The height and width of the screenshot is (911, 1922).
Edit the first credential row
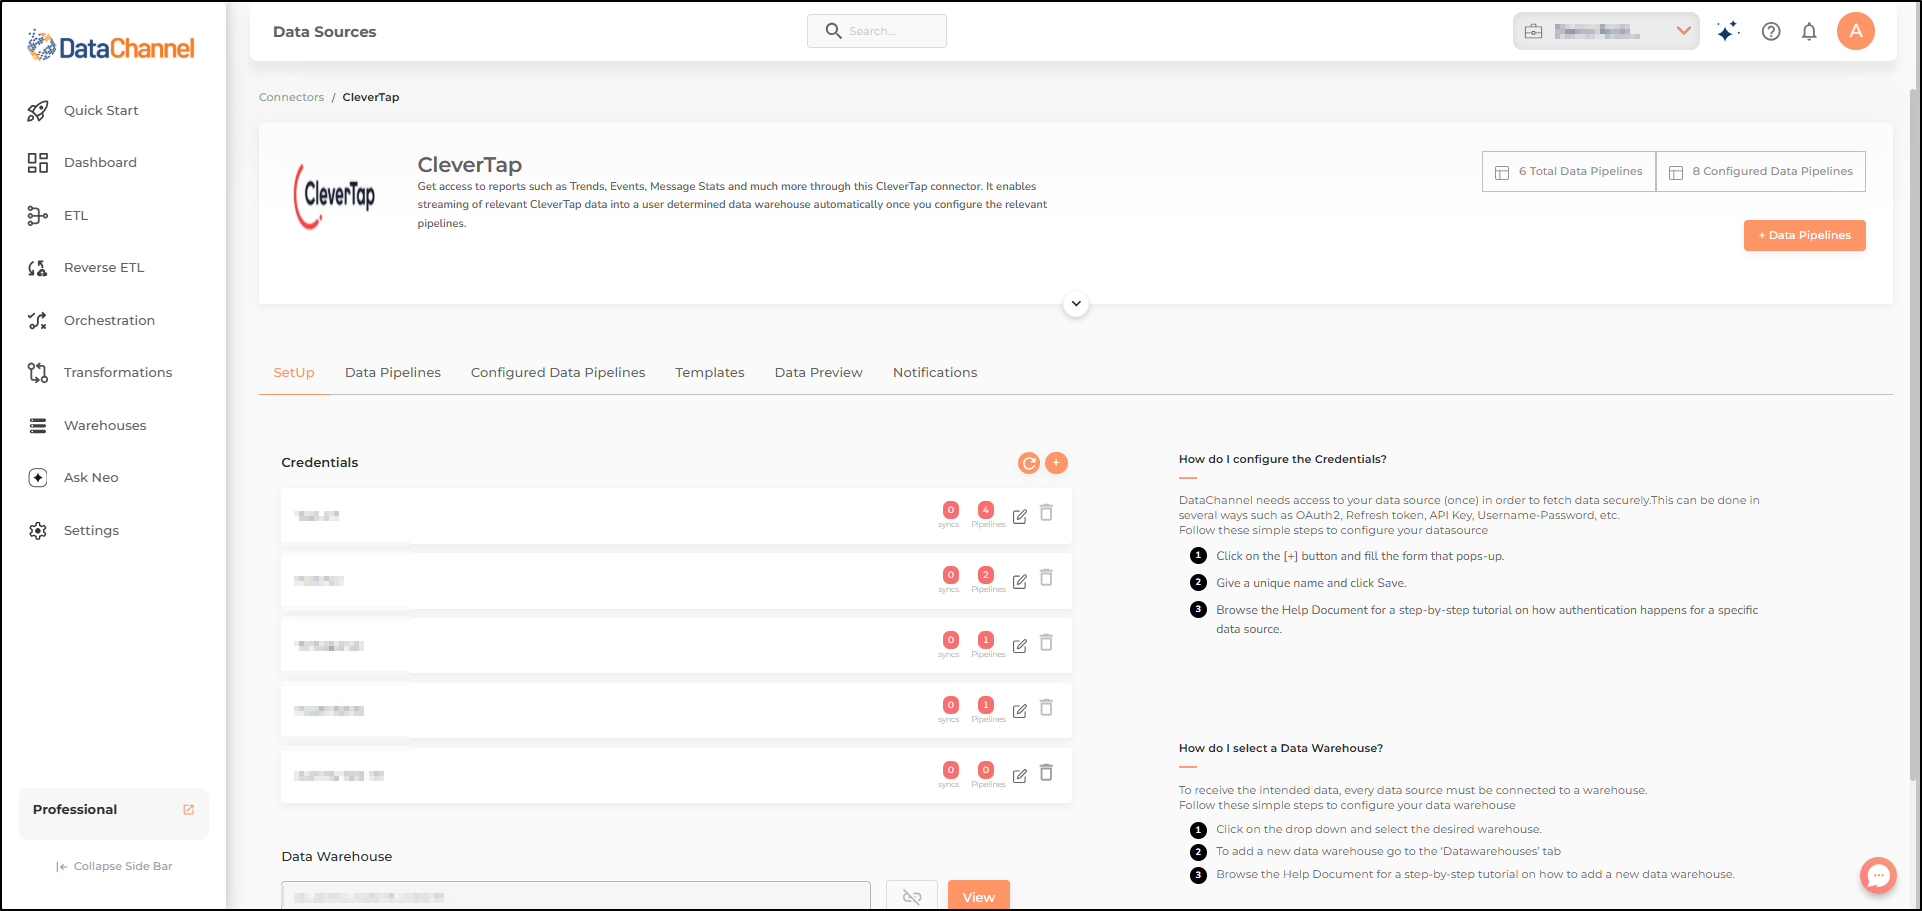click(x=1020, y=517)
